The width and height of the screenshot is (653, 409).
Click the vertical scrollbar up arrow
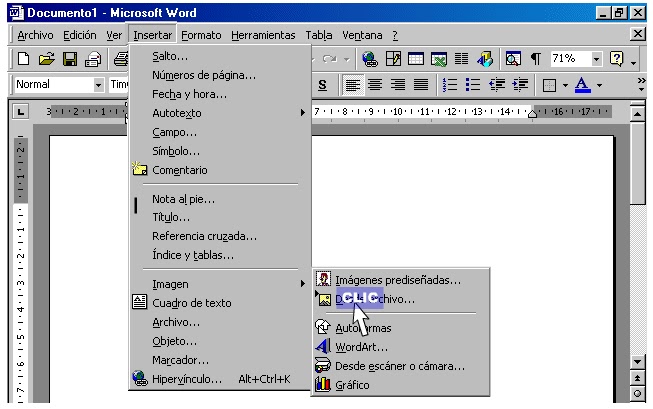click(638, 113)
